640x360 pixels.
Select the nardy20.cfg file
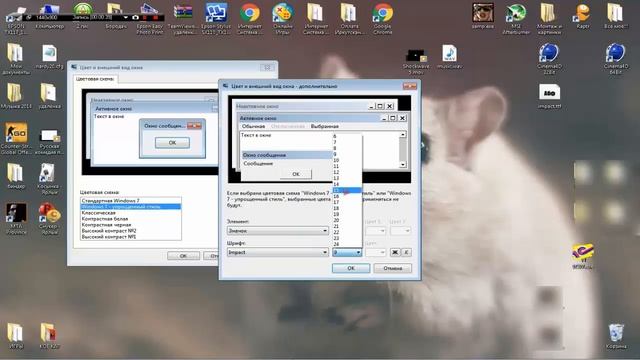49,56
